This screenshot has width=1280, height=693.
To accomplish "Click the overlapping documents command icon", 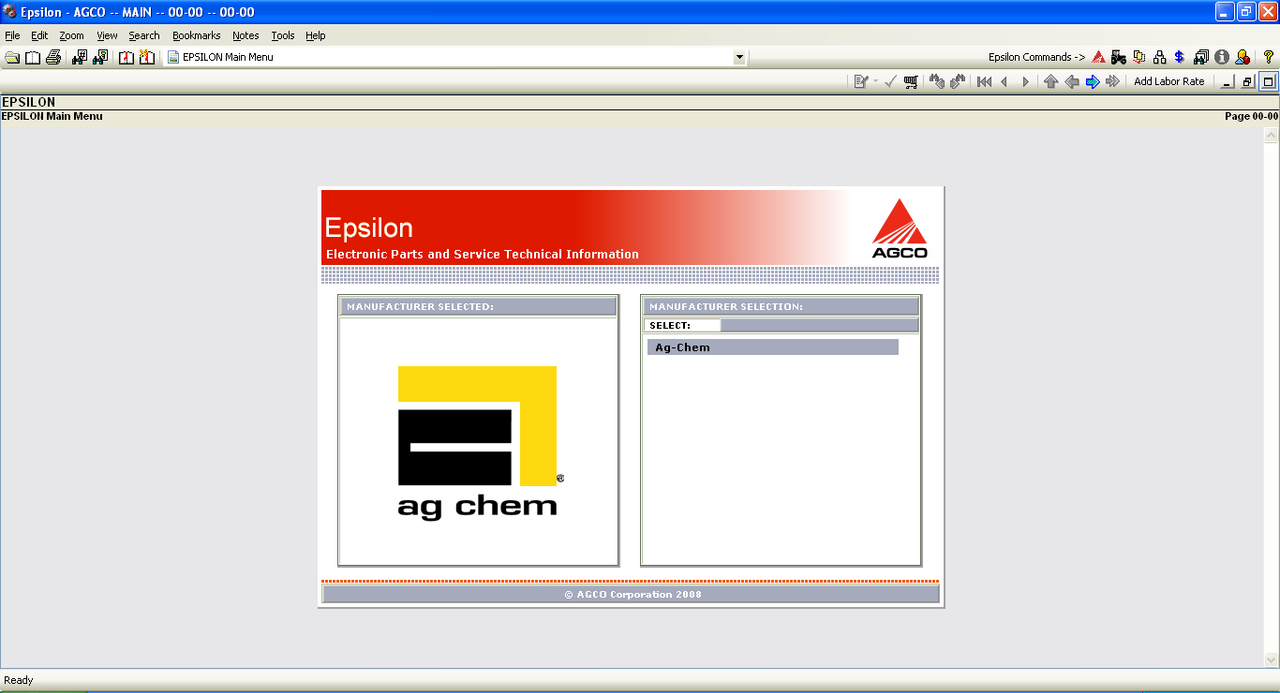I will (1139, 57).
